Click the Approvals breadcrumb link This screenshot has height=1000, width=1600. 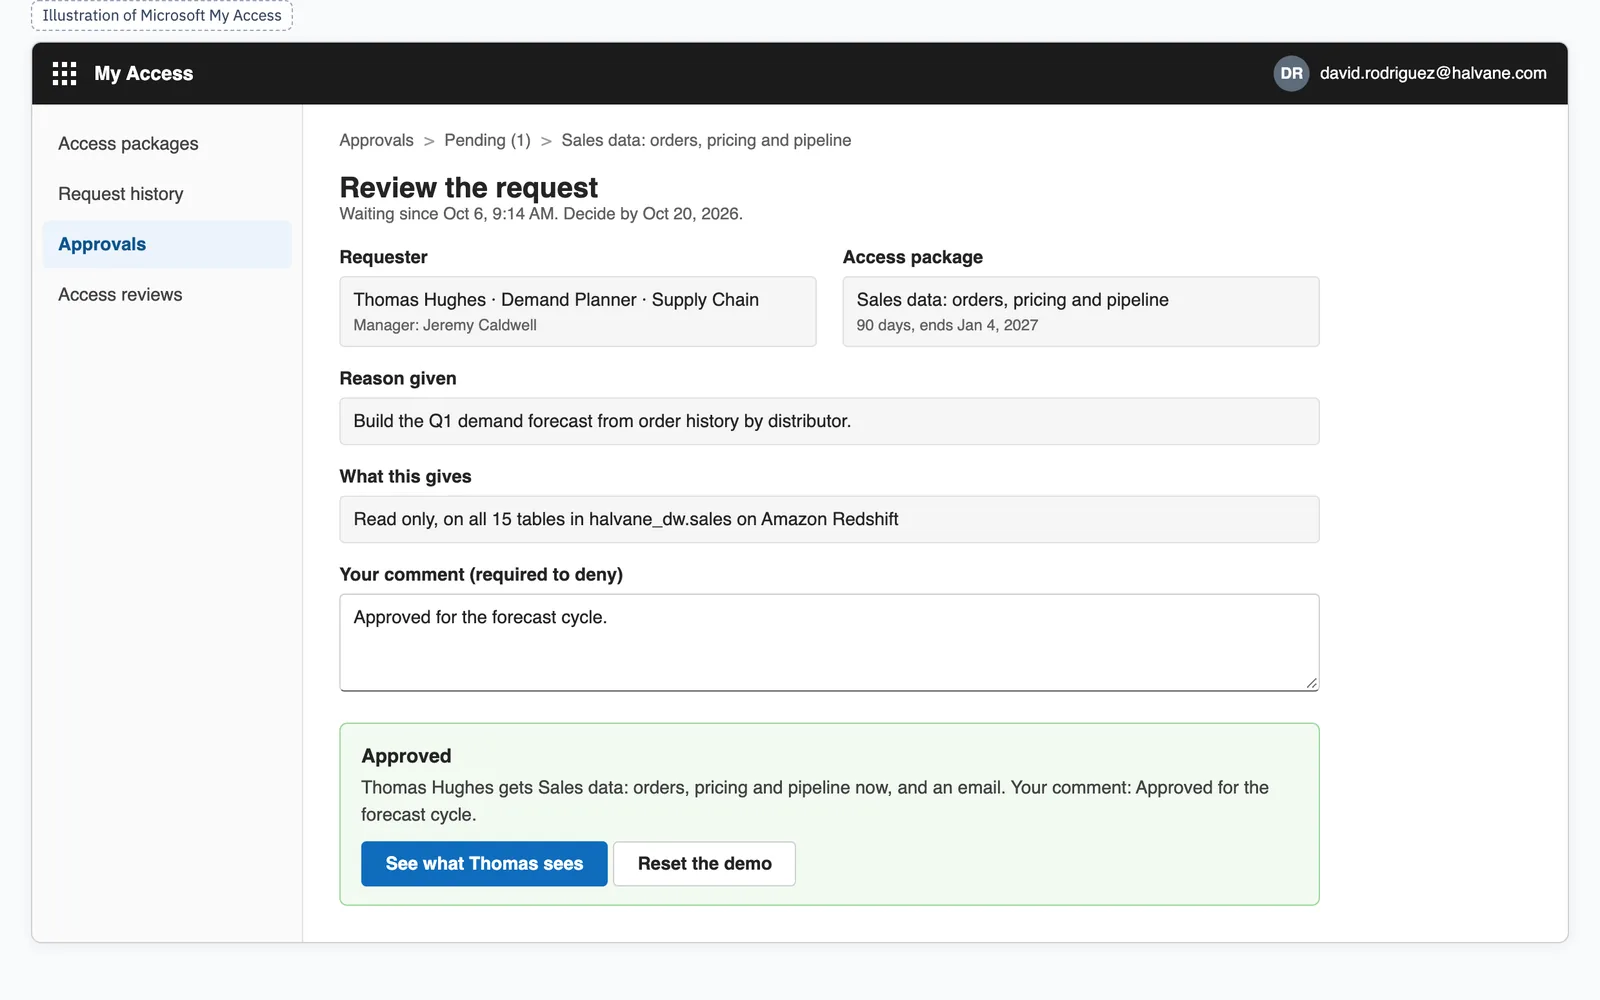pos(376,140)
